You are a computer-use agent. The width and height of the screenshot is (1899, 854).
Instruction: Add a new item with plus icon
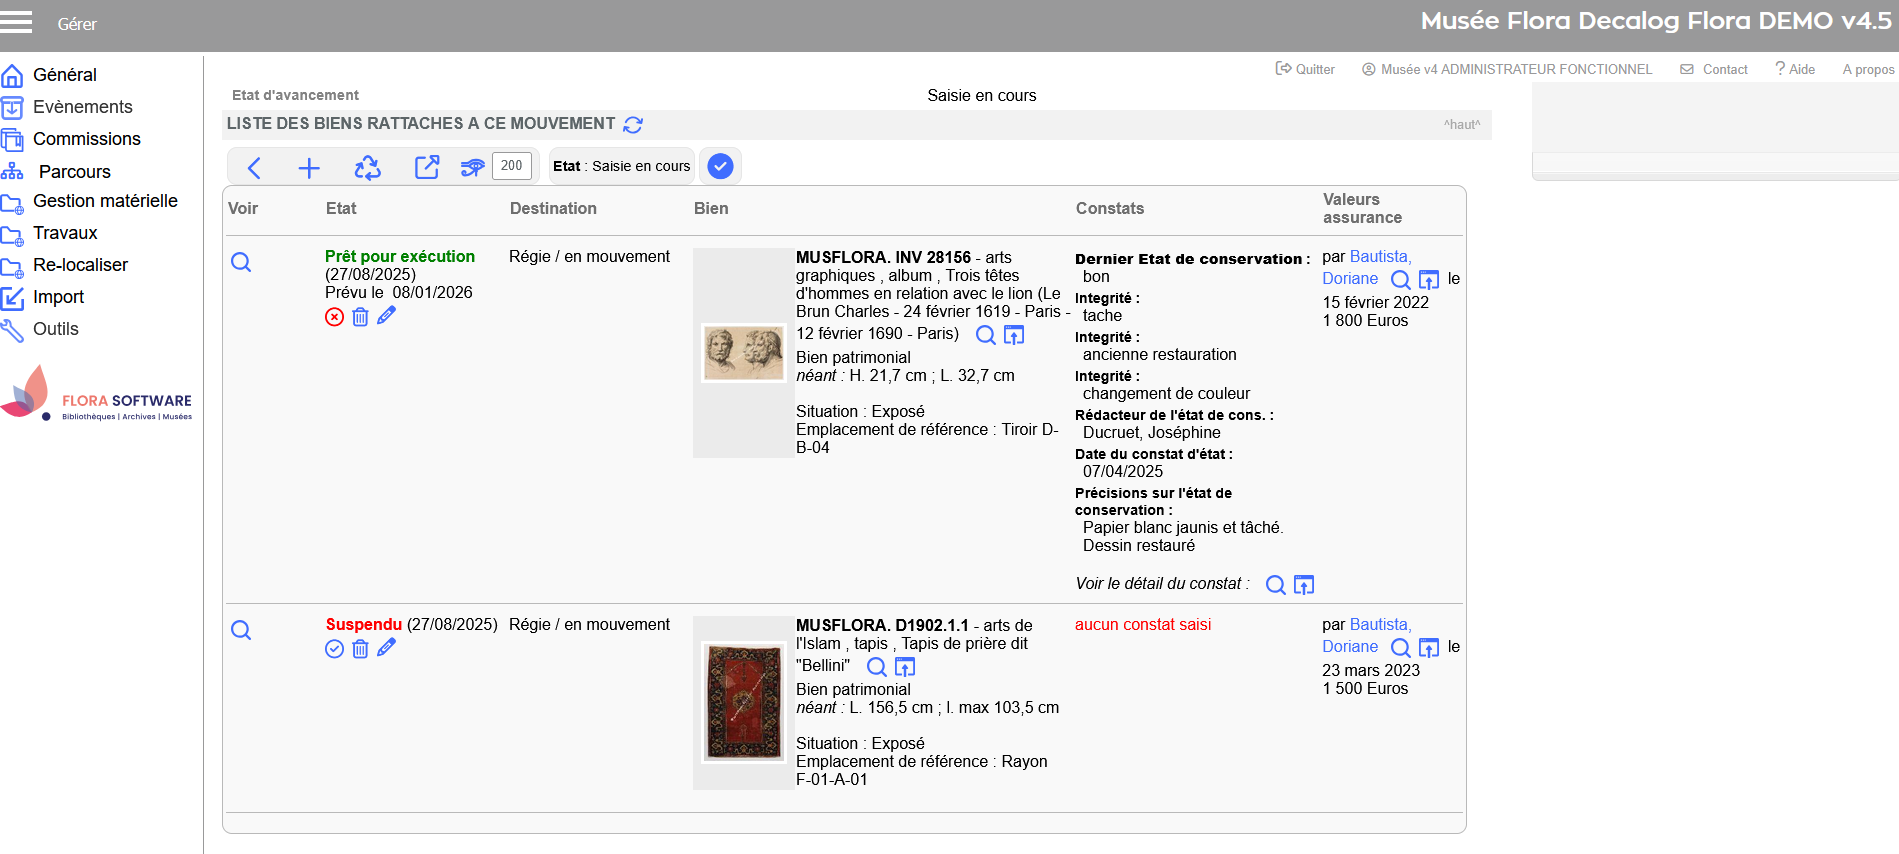coord(309,168)
